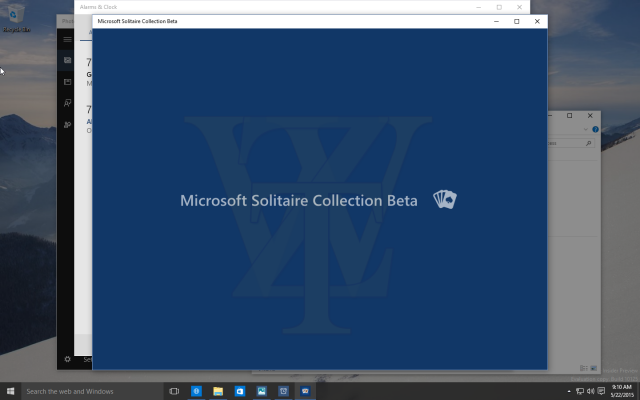The image size is (640, 400).
Task: Click the fourth sidebar icon in Photos
Action: coord(67,124)
